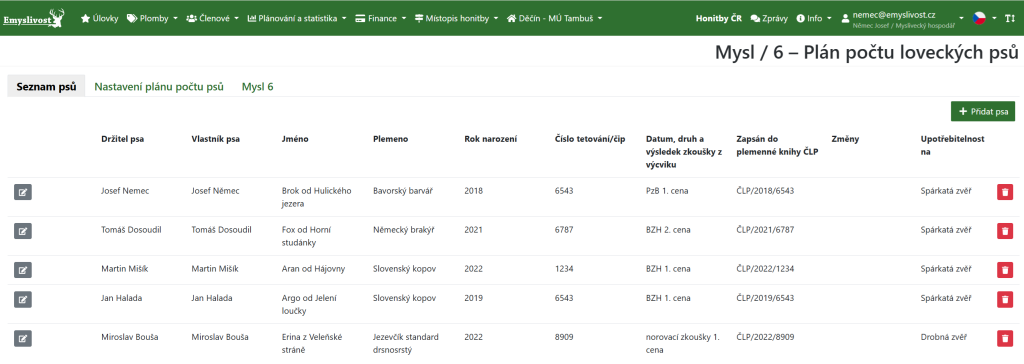Open the Členové dropdown
This screenshot has height=364, width=1024.
coord(212,18)
